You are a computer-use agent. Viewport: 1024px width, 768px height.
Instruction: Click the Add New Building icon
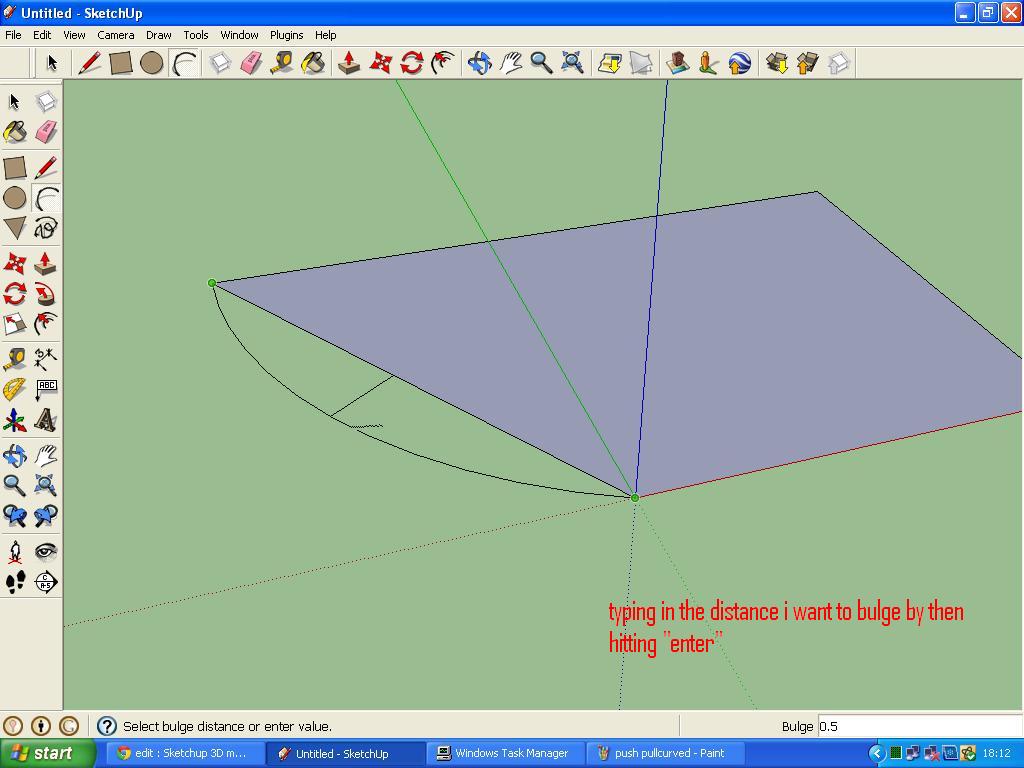pos(677,63)
